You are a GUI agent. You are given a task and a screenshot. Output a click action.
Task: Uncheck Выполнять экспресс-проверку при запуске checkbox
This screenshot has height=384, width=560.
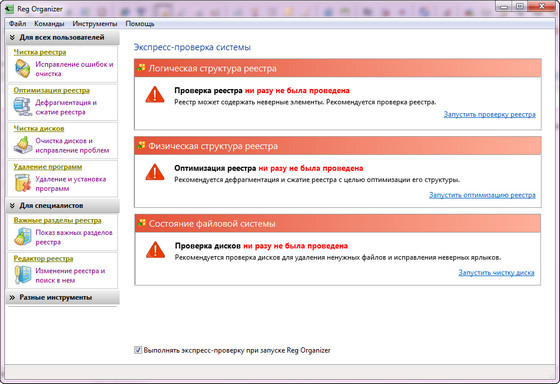click(x=138, y=350)
